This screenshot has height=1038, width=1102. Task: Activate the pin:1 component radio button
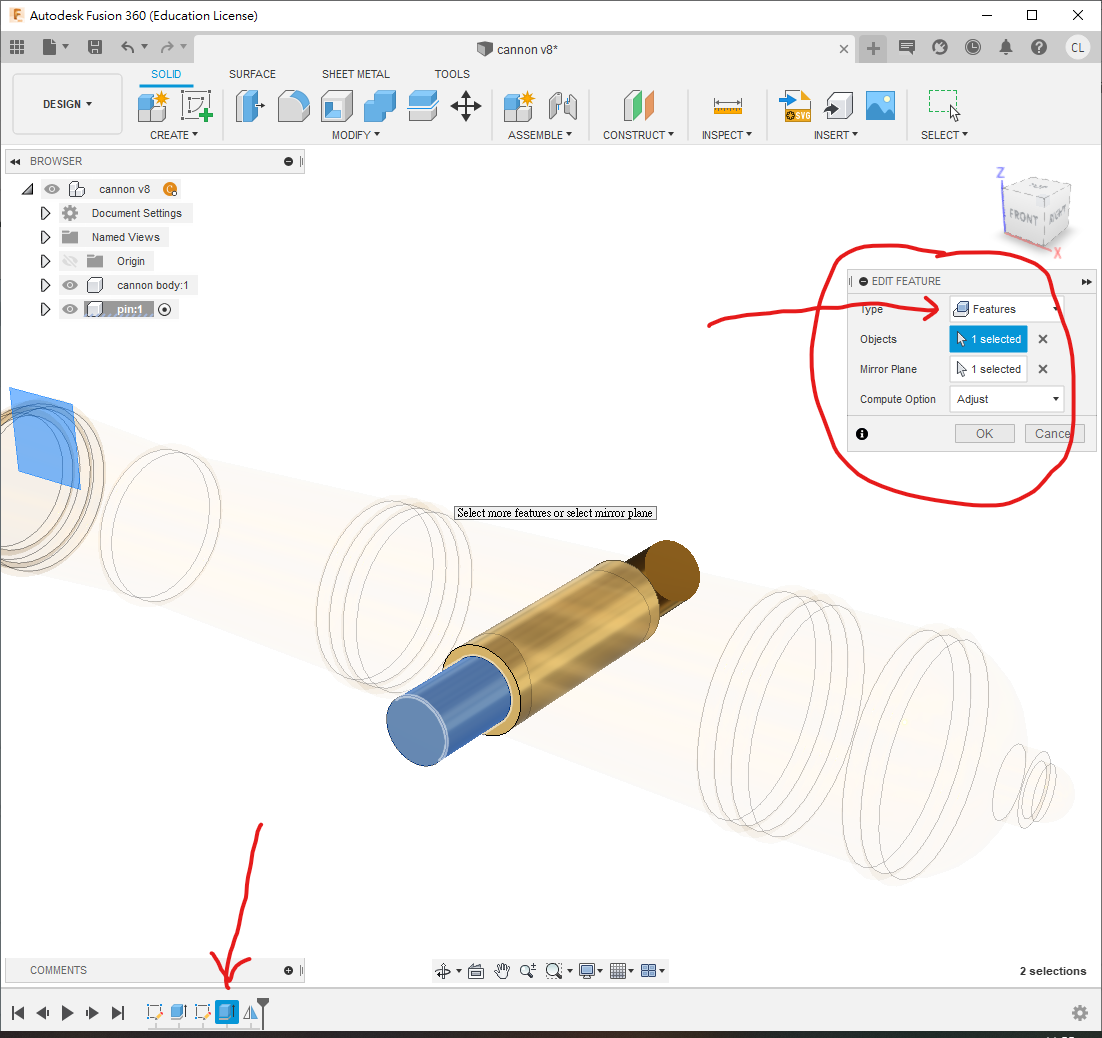[x=165, y=310]
